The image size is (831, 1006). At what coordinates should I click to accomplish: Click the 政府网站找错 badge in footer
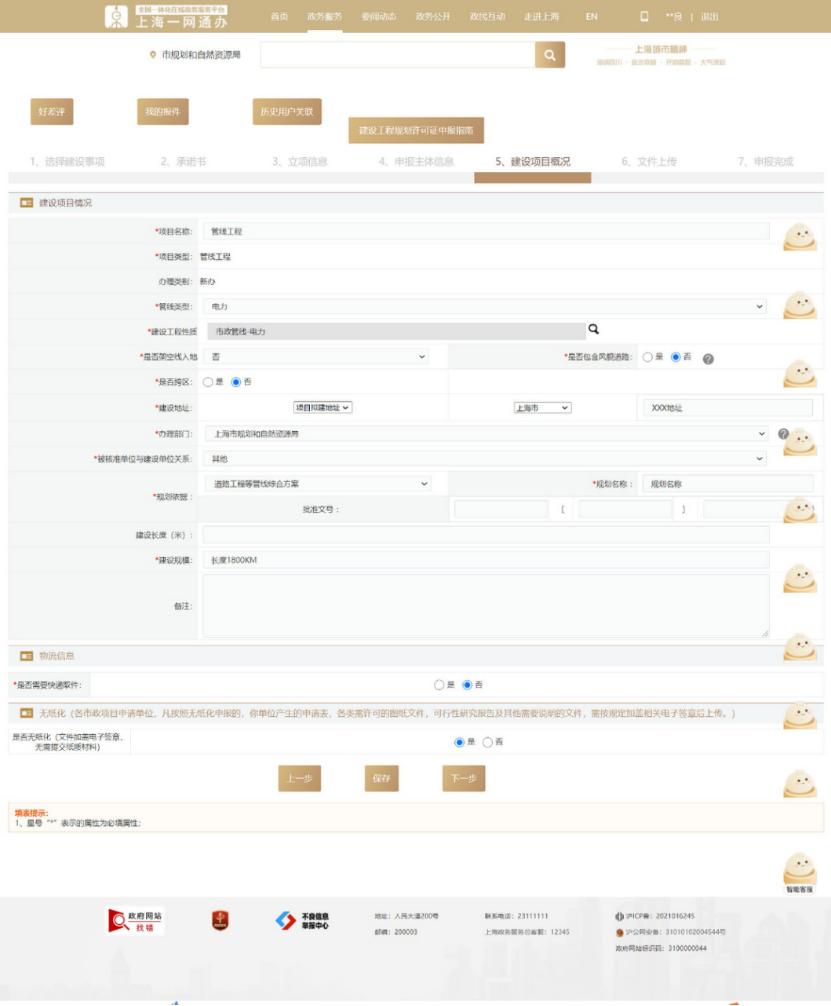(x=135, y=922)
